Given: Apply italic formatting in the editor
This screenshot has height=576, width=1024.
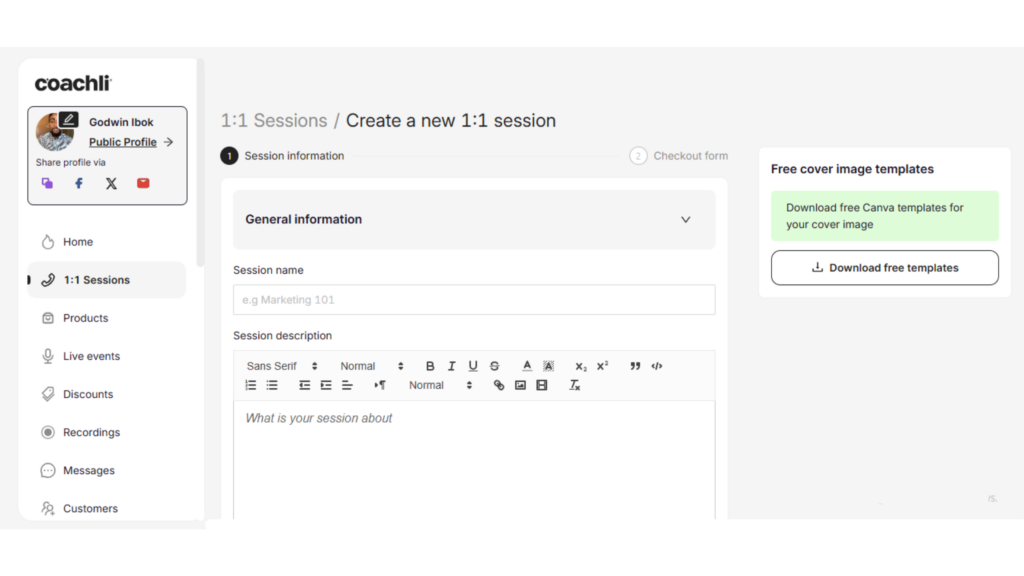Looking at the screenshot, I should coord(451,366).
